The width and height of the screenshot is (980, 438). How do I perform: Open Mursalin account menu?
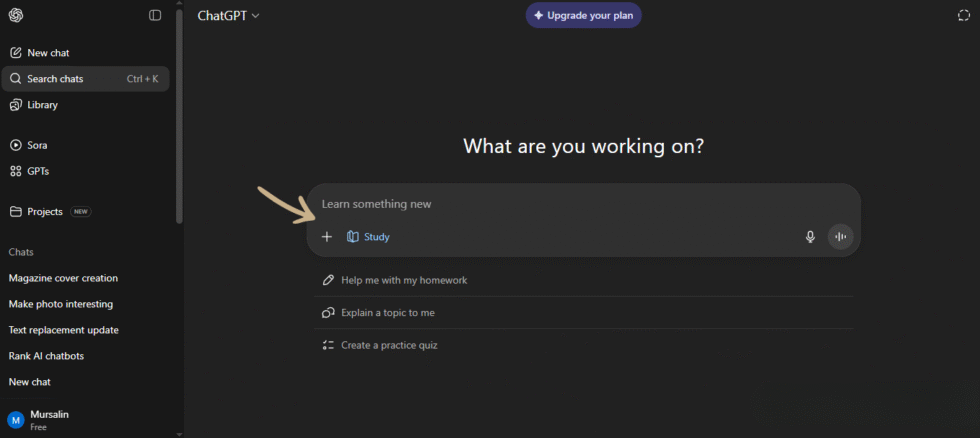click(x=49, y=419)
